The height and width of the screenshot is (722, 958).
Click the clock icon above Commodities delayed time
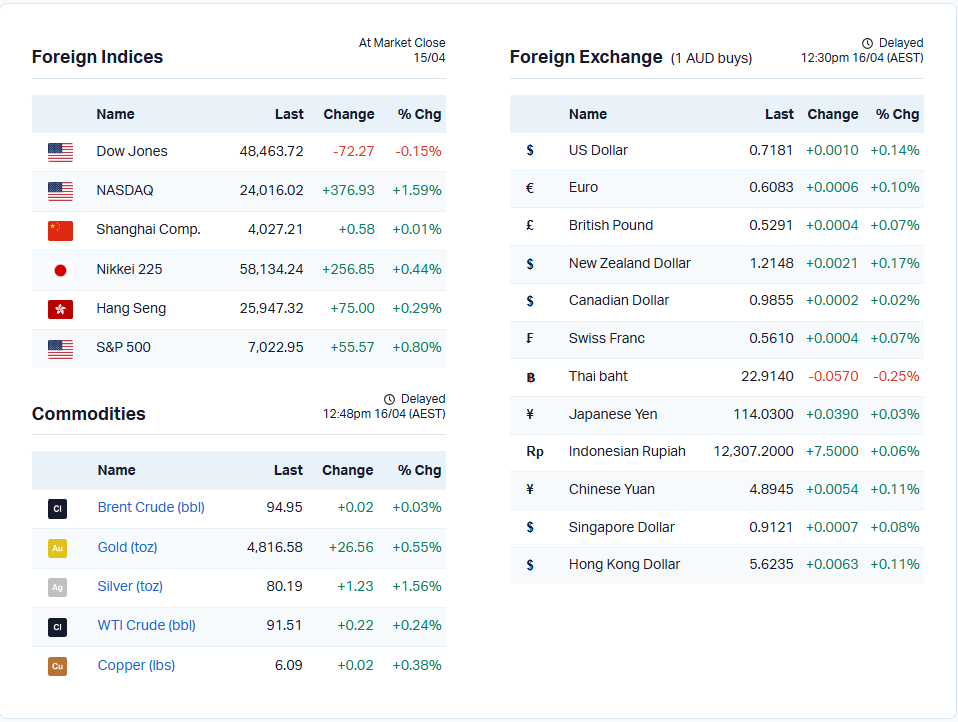390,399
